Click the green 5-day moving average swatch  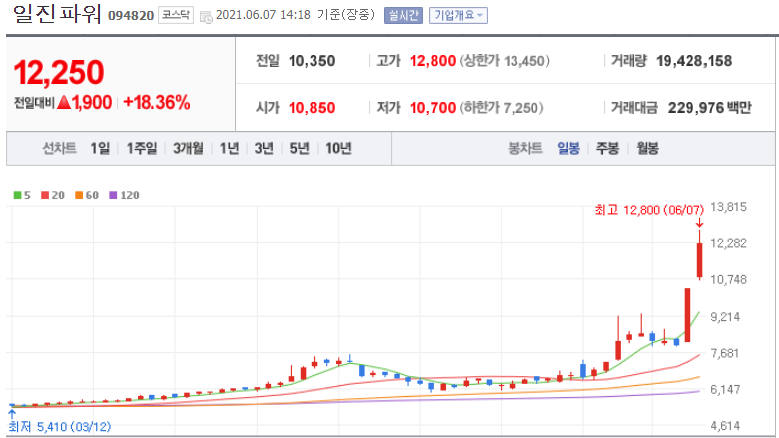pos(17,195)
